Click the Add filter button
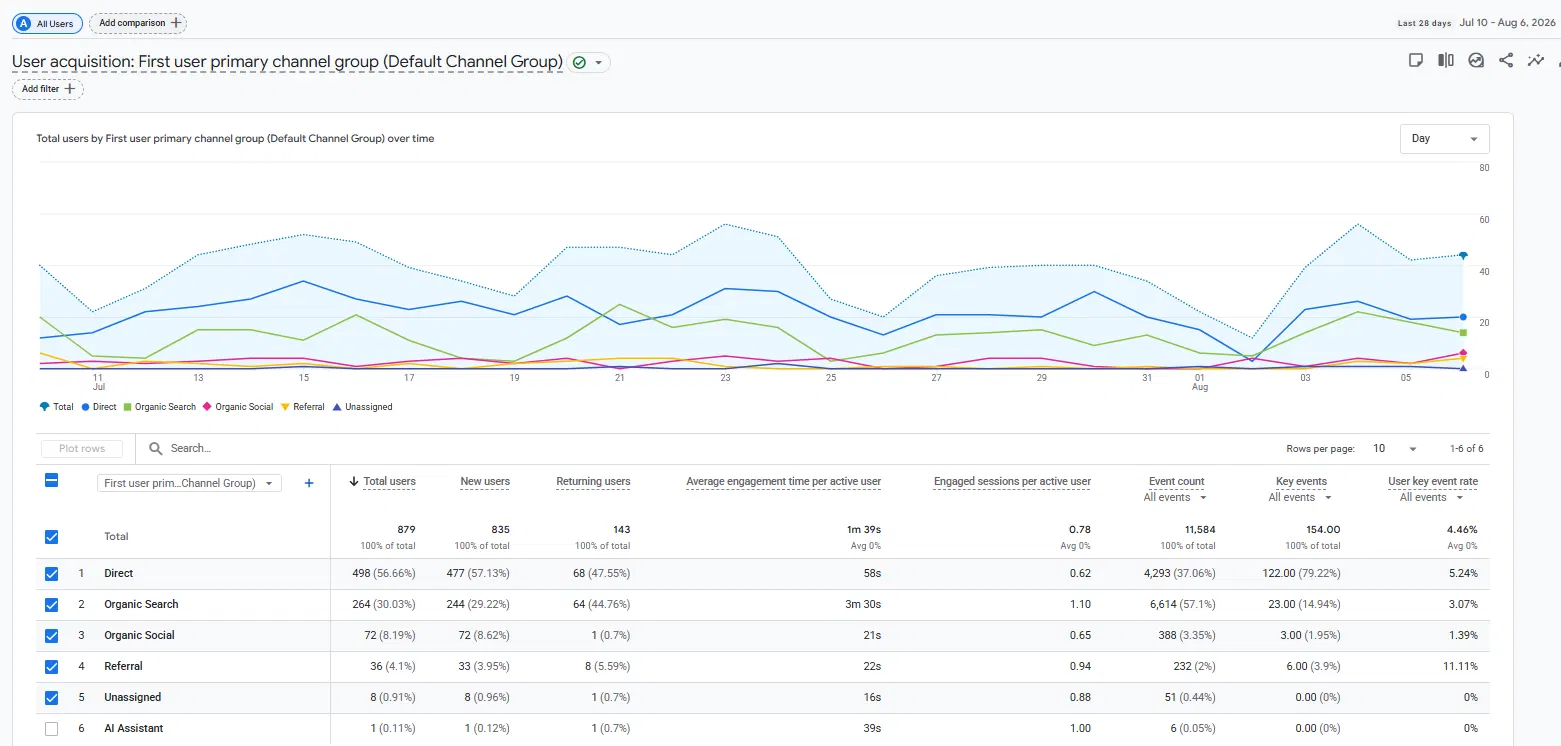 [48, 89]
